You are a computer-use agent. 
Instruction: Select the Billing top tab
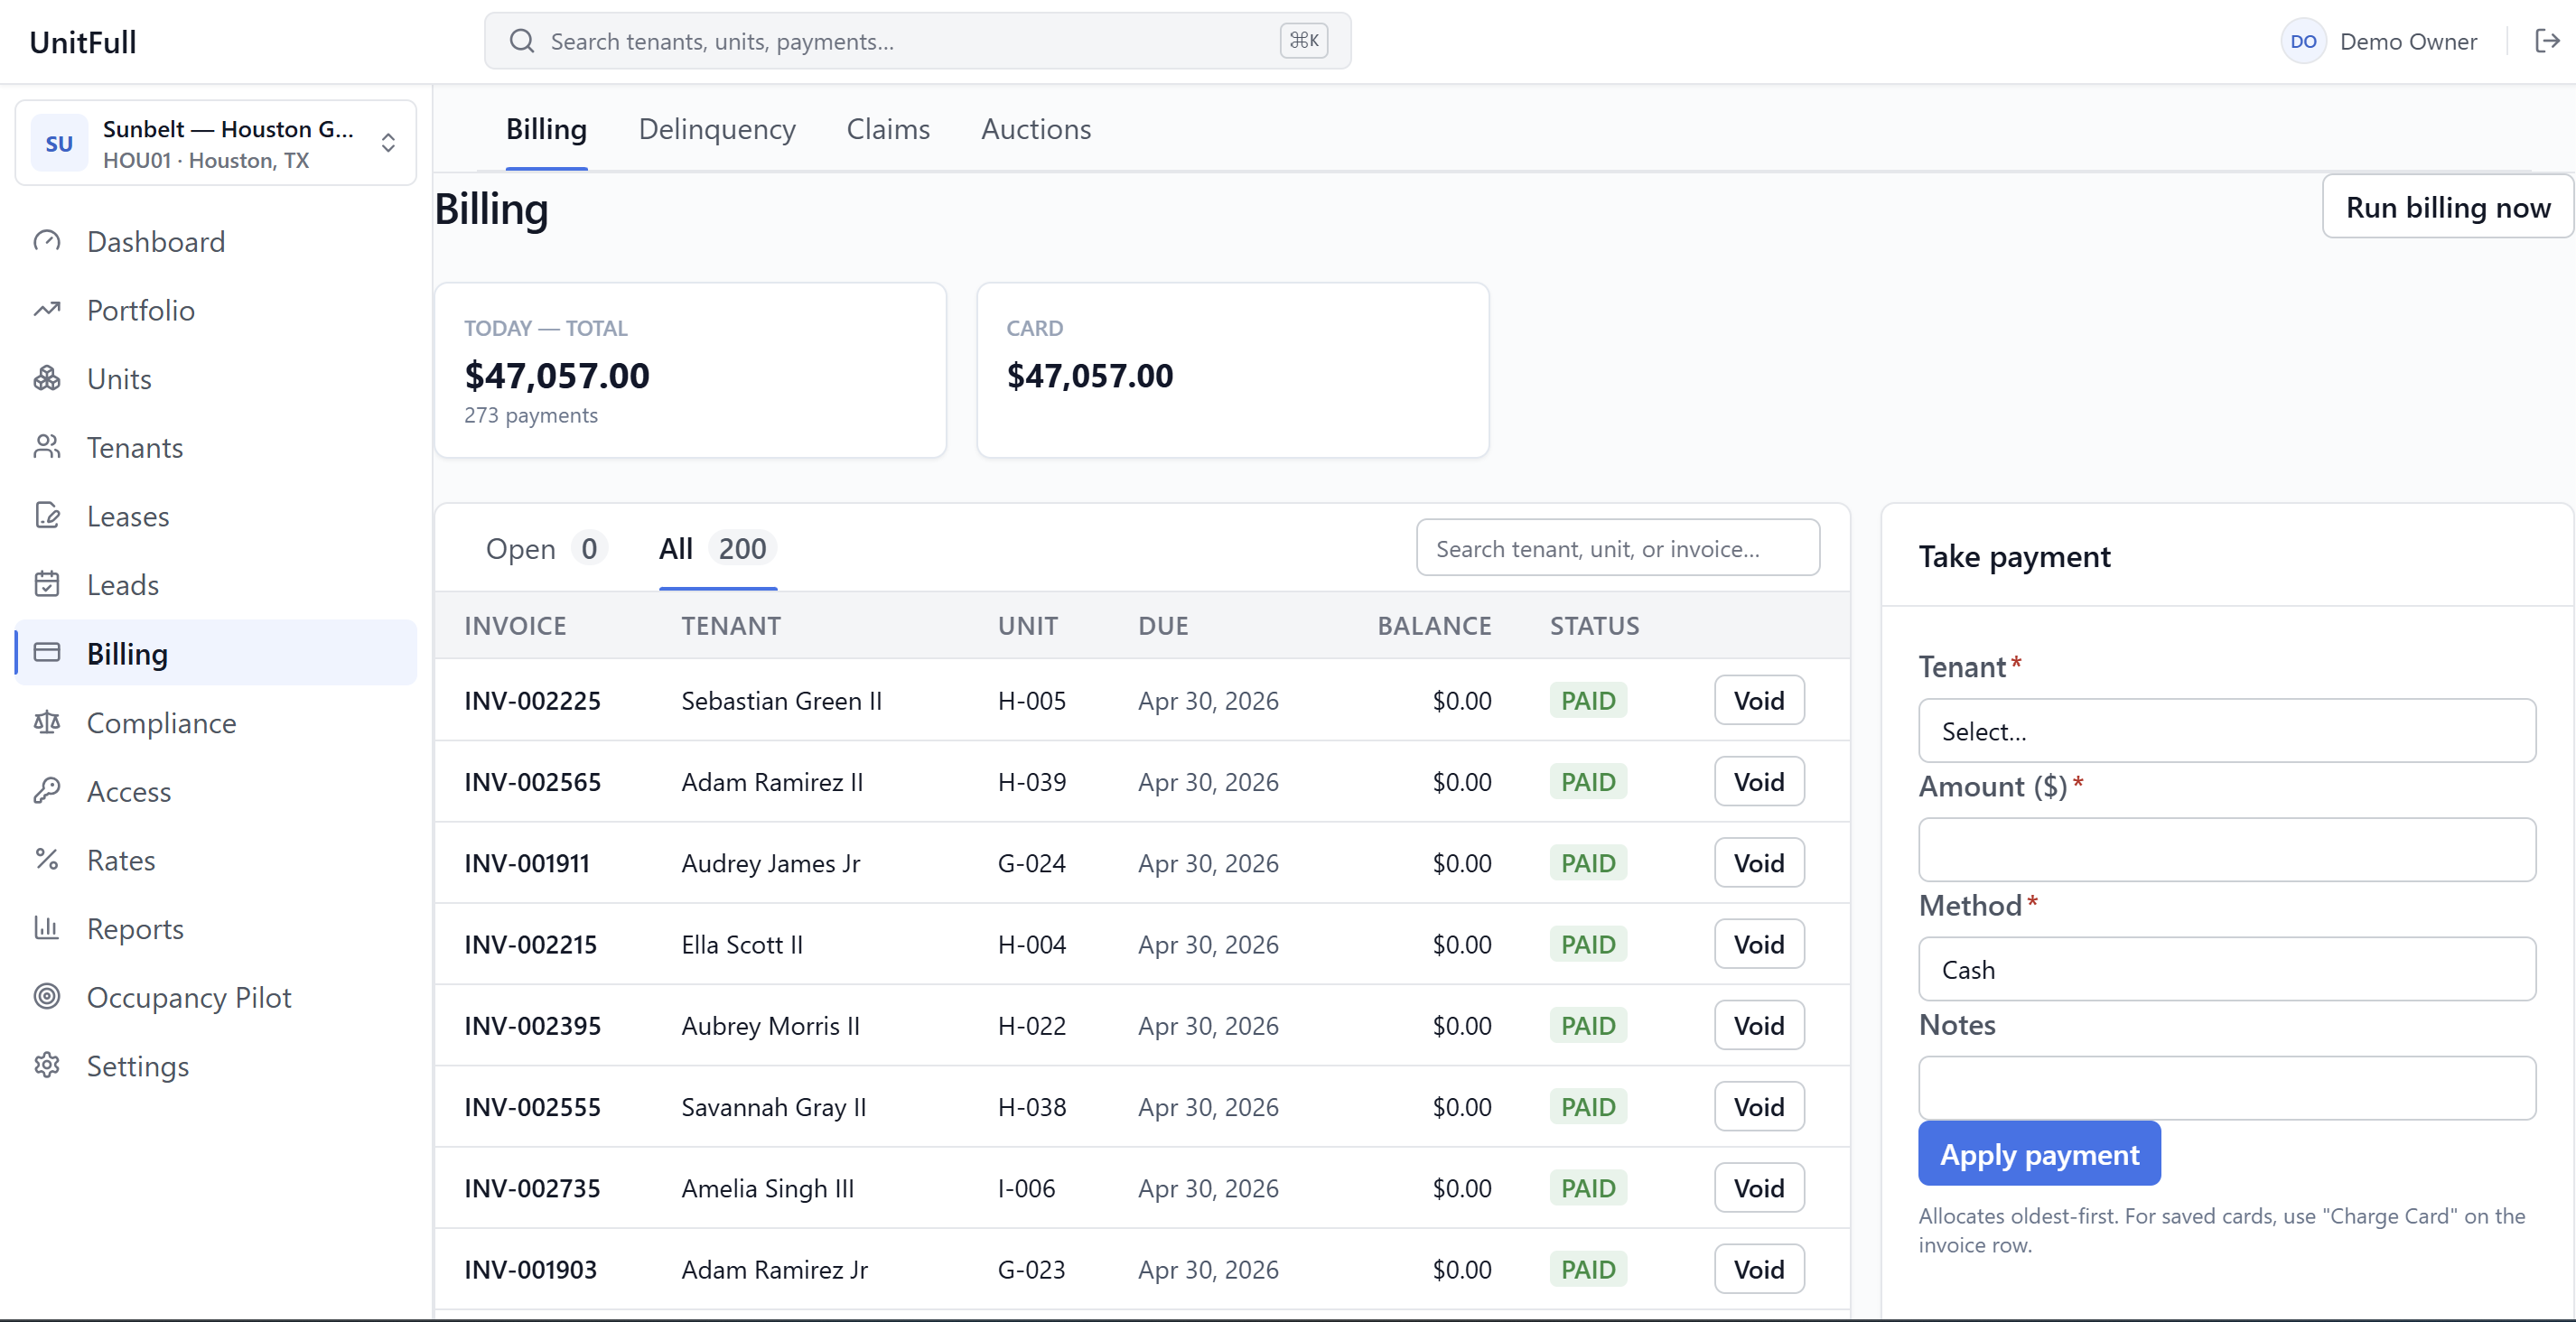[546, 129]
